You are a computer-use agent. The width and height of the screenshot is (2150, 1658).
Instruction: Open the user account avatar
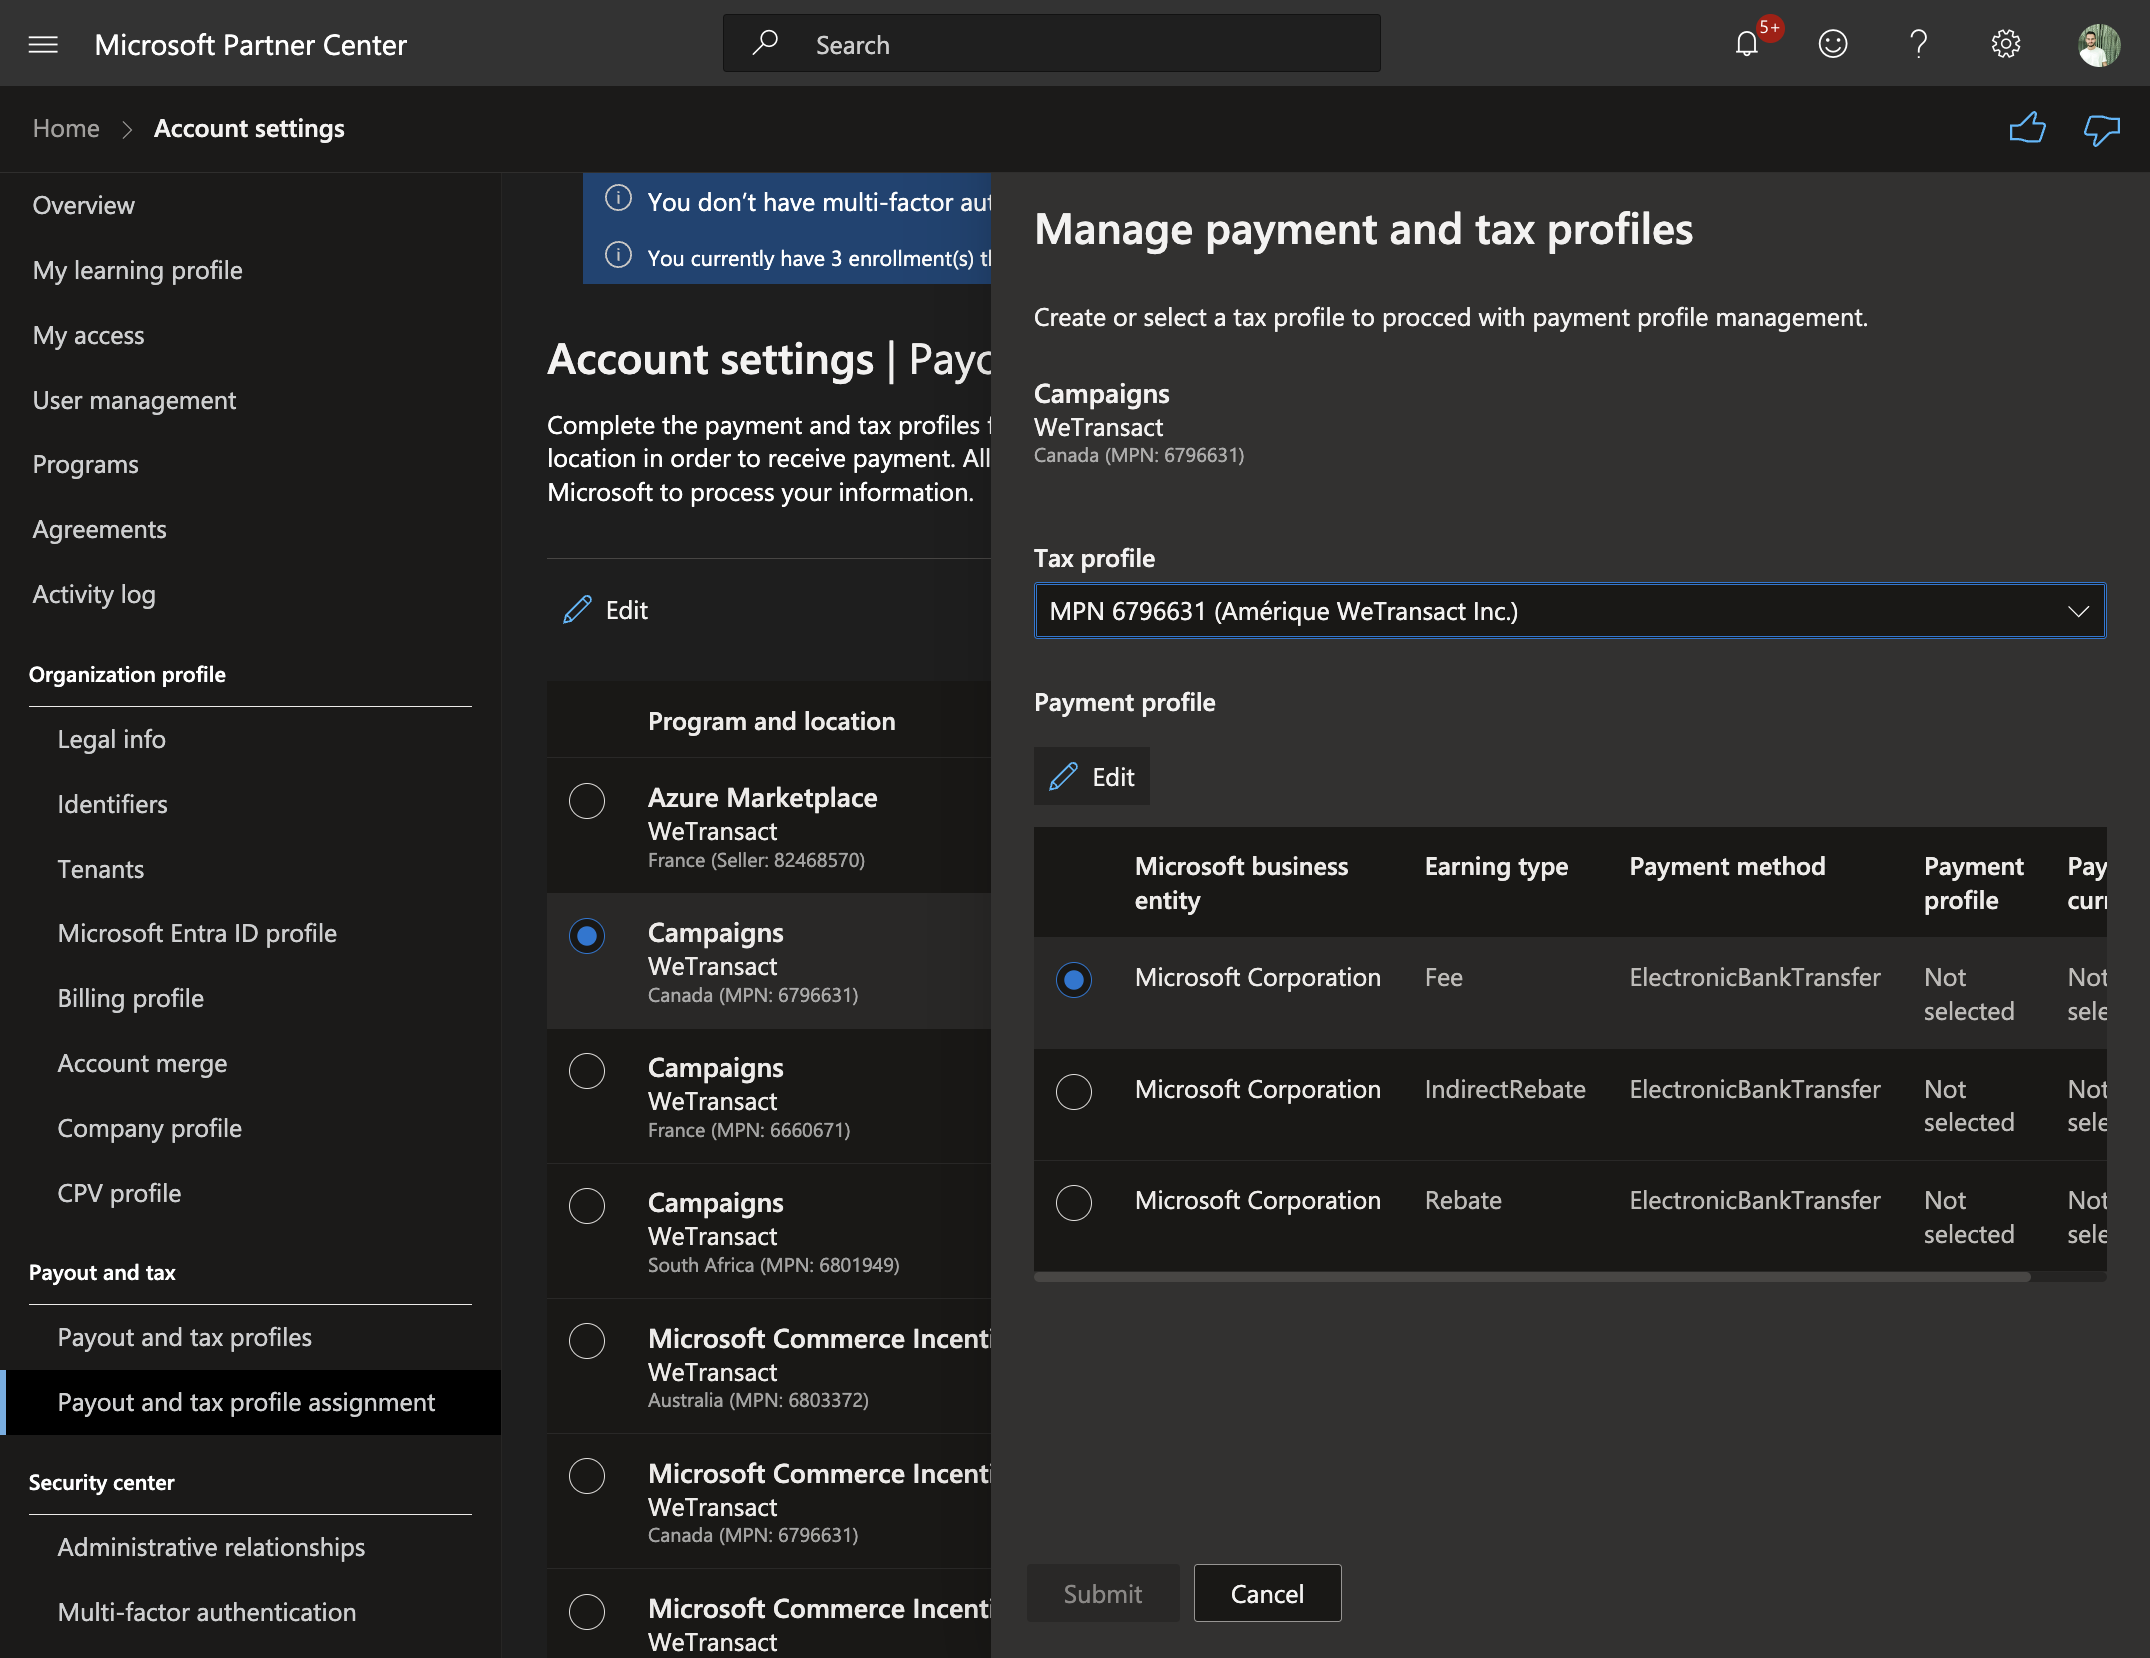point(2098,44)
